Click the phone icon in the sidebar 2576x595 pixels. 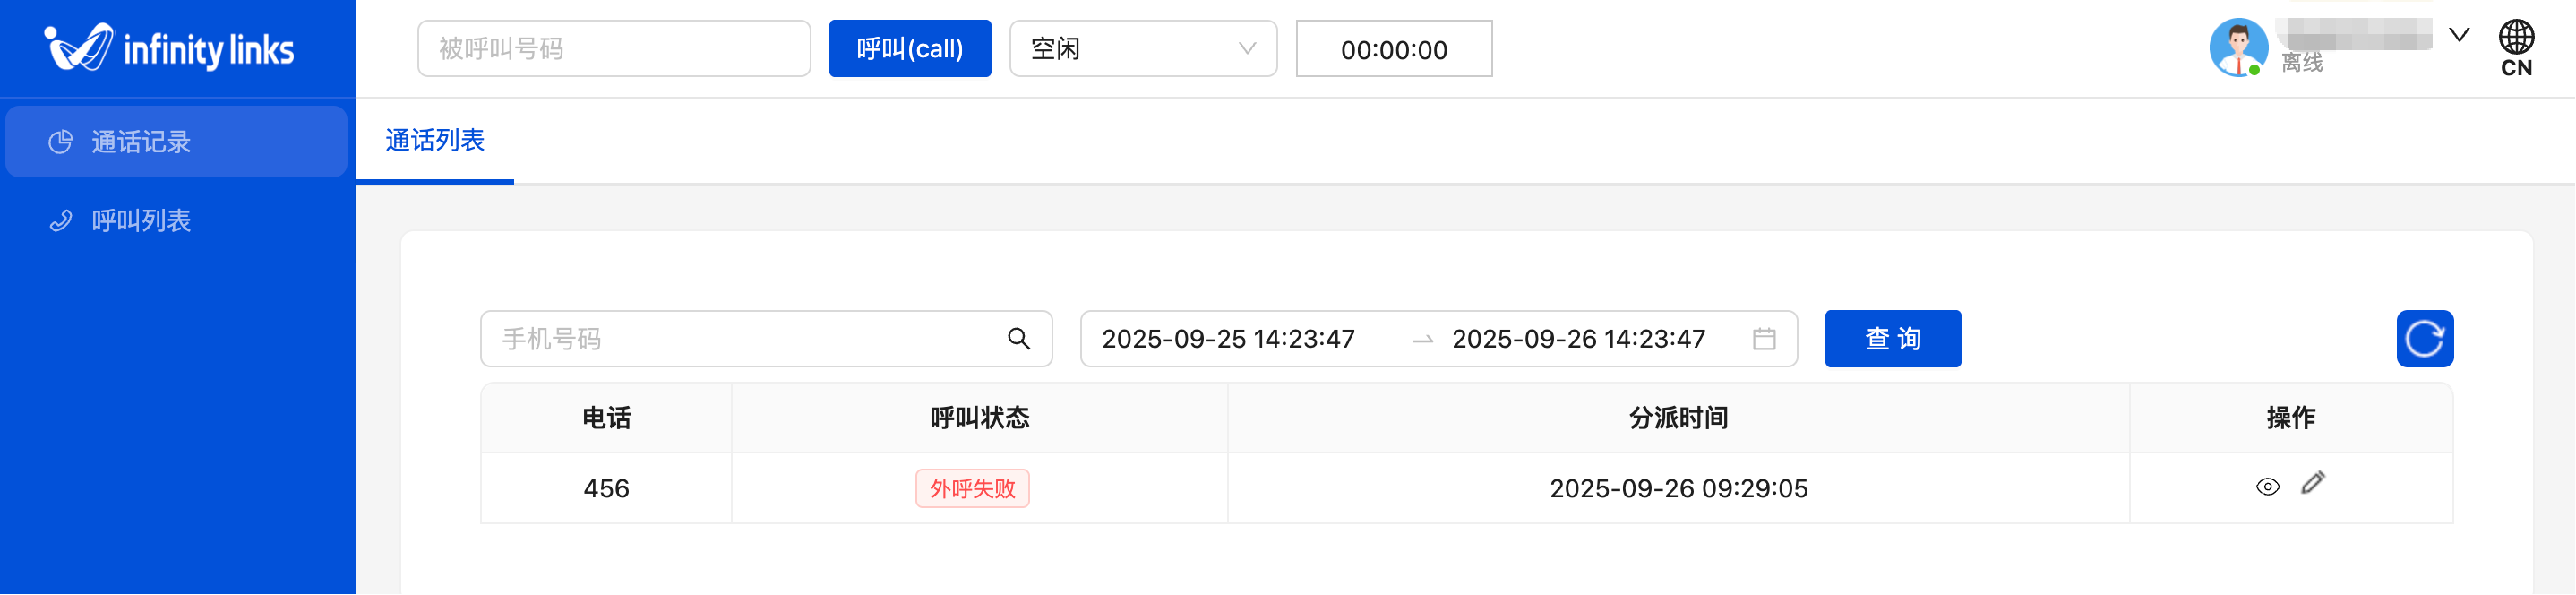[61, 221]
